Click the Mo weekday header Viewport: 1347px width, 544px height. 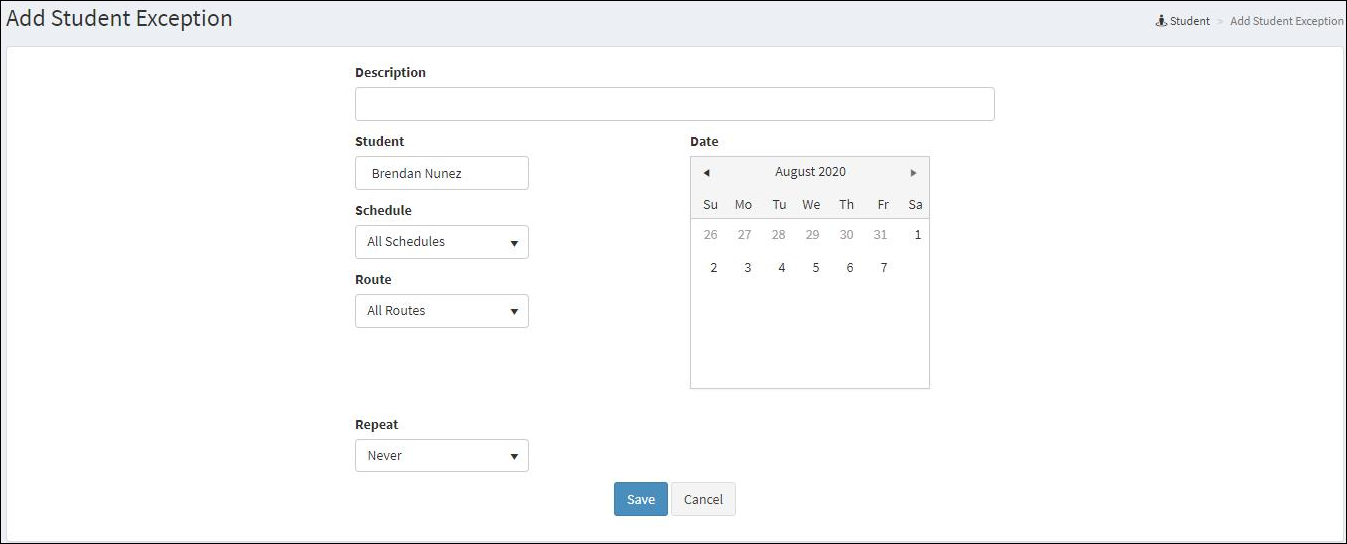click(x=743, y=205)
